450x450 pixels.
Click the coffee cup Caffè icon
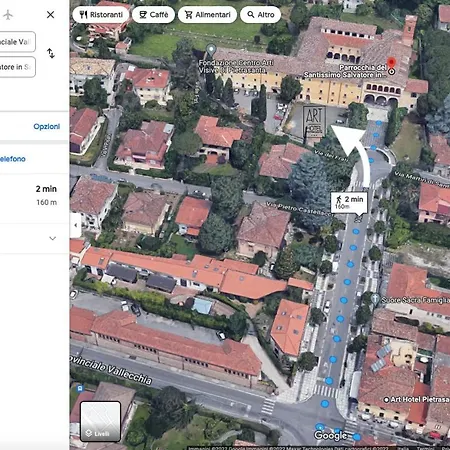143,15
